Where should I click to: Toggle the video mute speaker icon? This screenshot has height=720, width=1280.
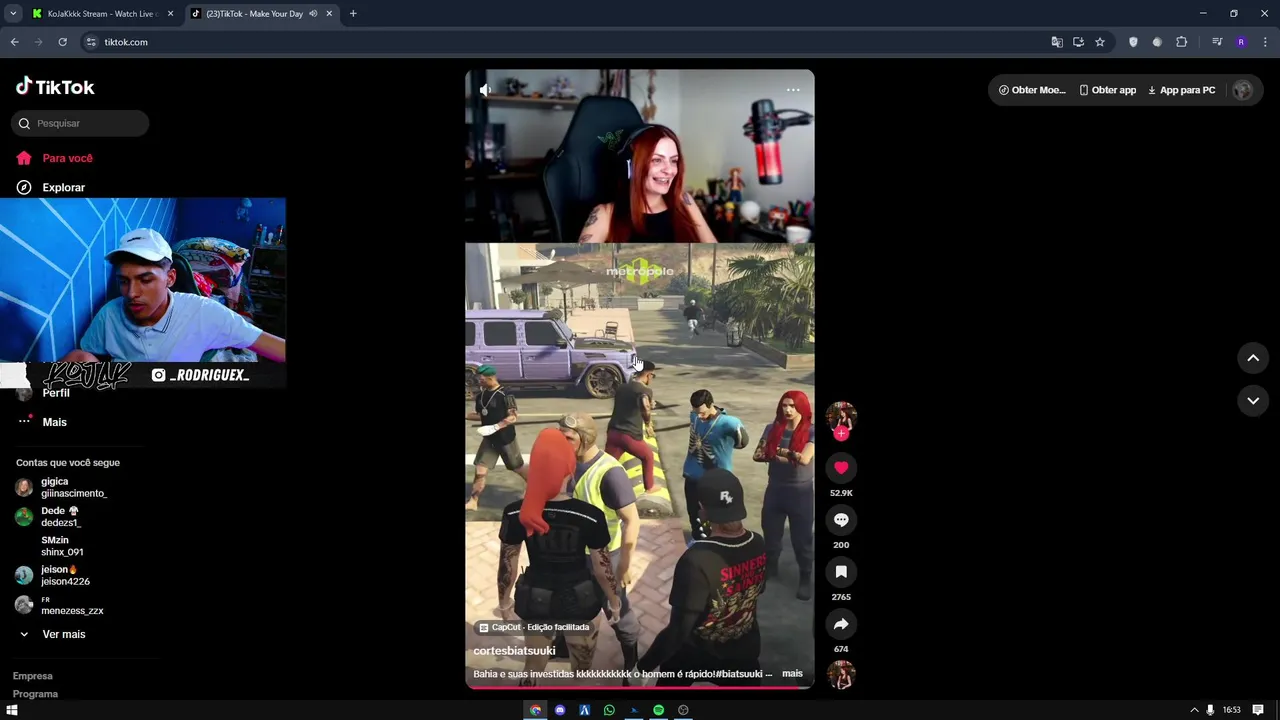[485, 90]
